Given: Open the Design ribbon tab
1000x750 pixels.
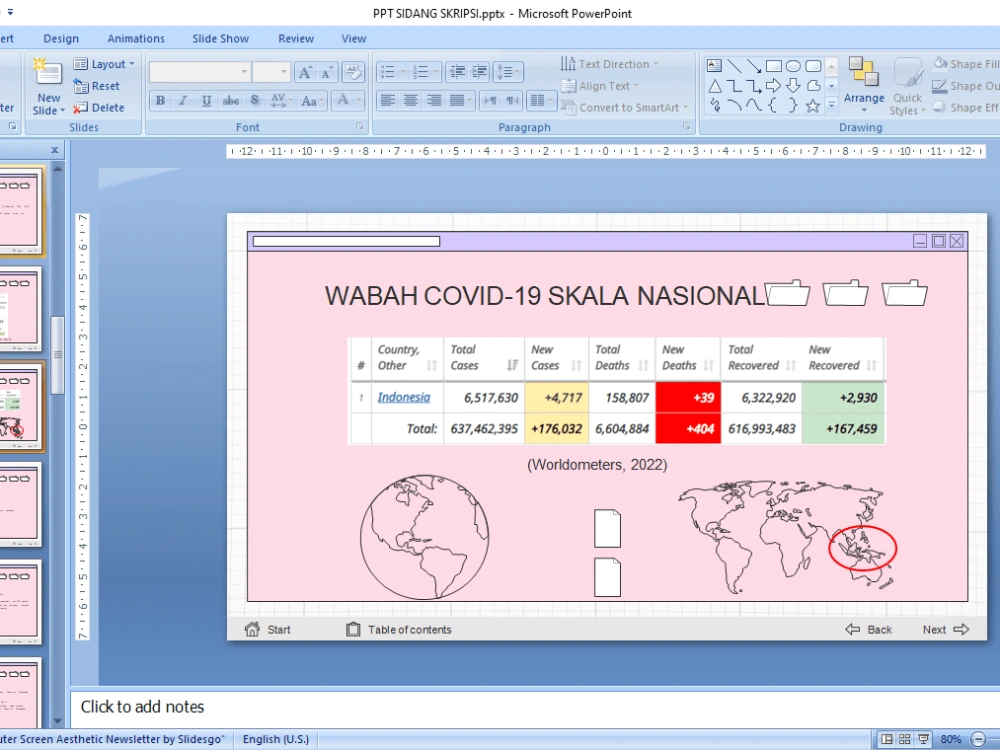Looking at the screenshot, I should click(61, 38).
